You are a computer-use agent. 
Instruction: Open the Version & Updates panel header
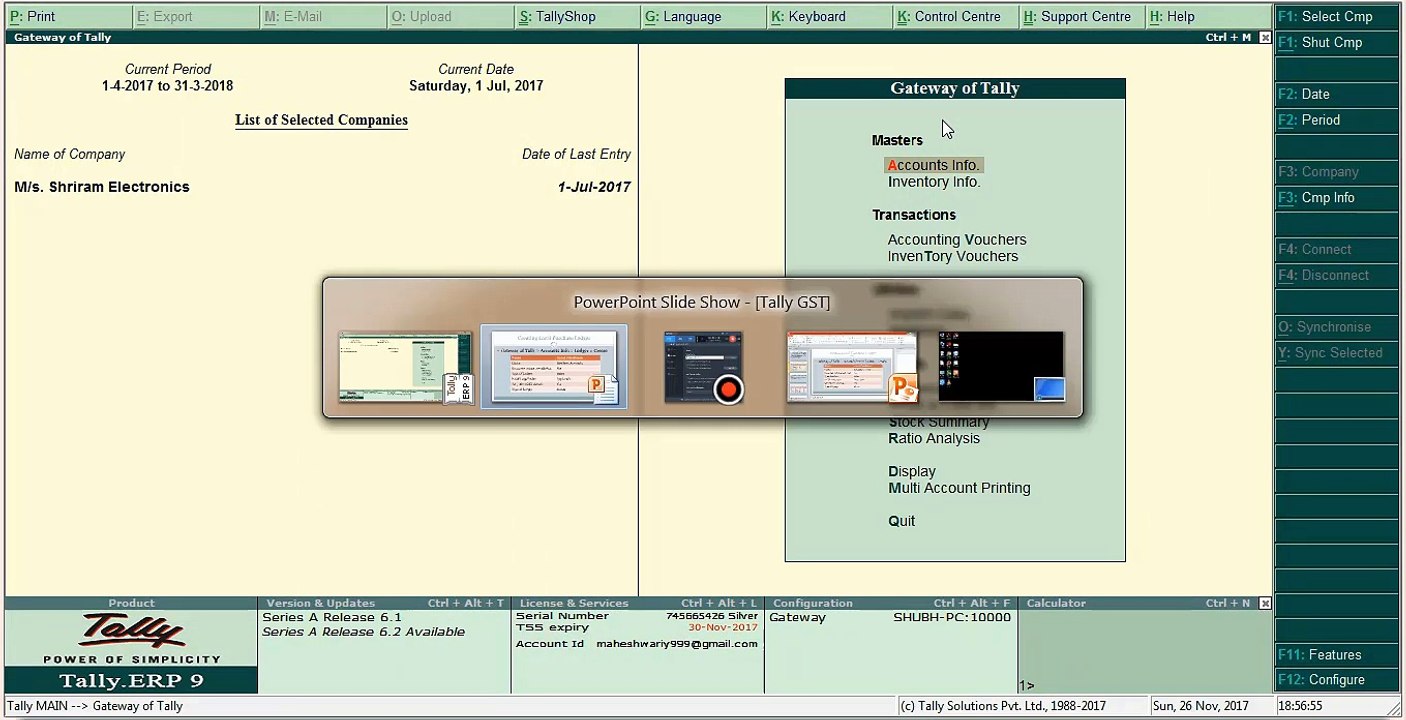(384, 603)
